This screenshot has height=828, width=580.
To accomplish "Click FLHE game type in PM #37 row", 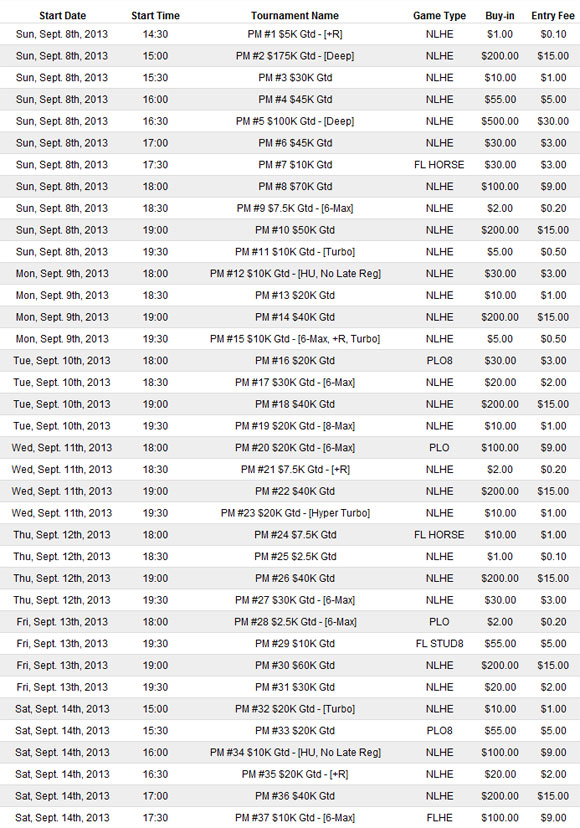I will (x=439, y=818).
